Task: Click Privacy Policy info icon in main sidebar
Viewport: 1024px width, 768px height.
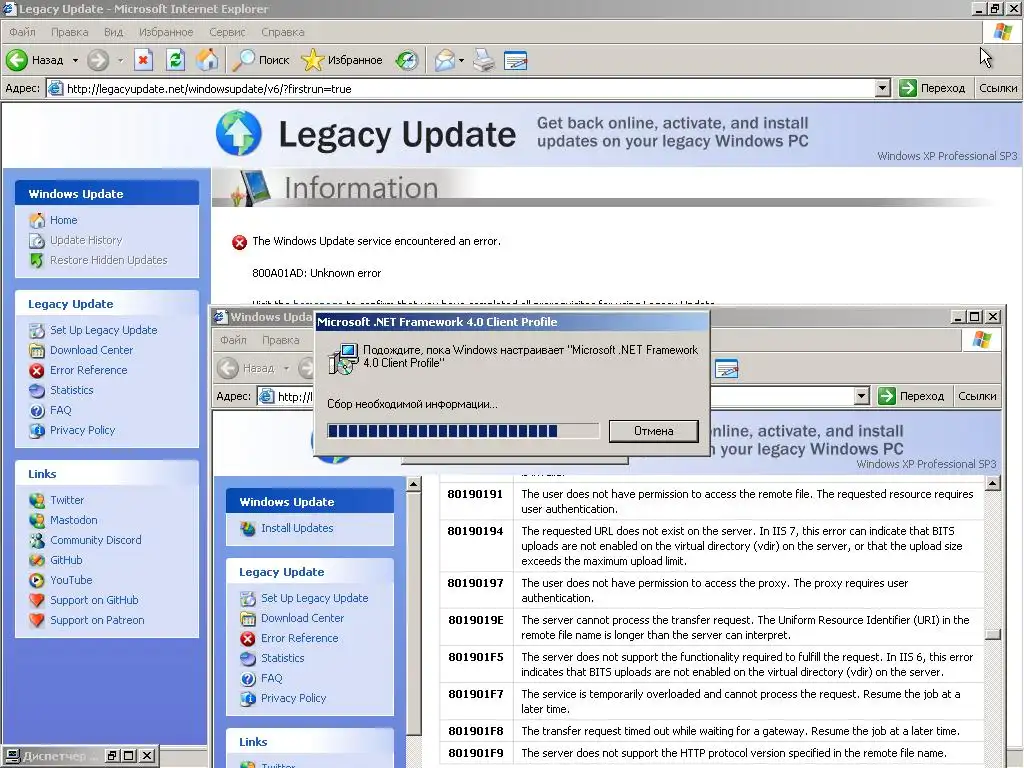Action: [37, 430]
